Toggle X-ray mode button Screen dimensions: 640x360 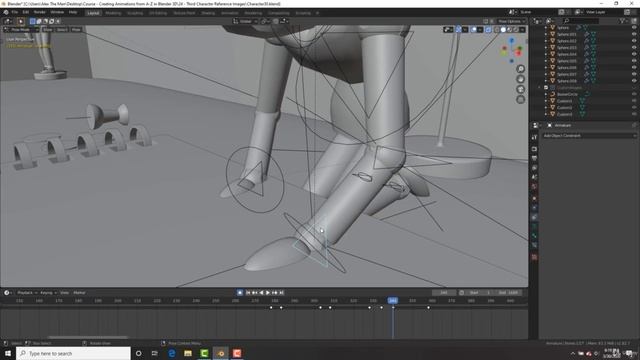pos(489,30)
